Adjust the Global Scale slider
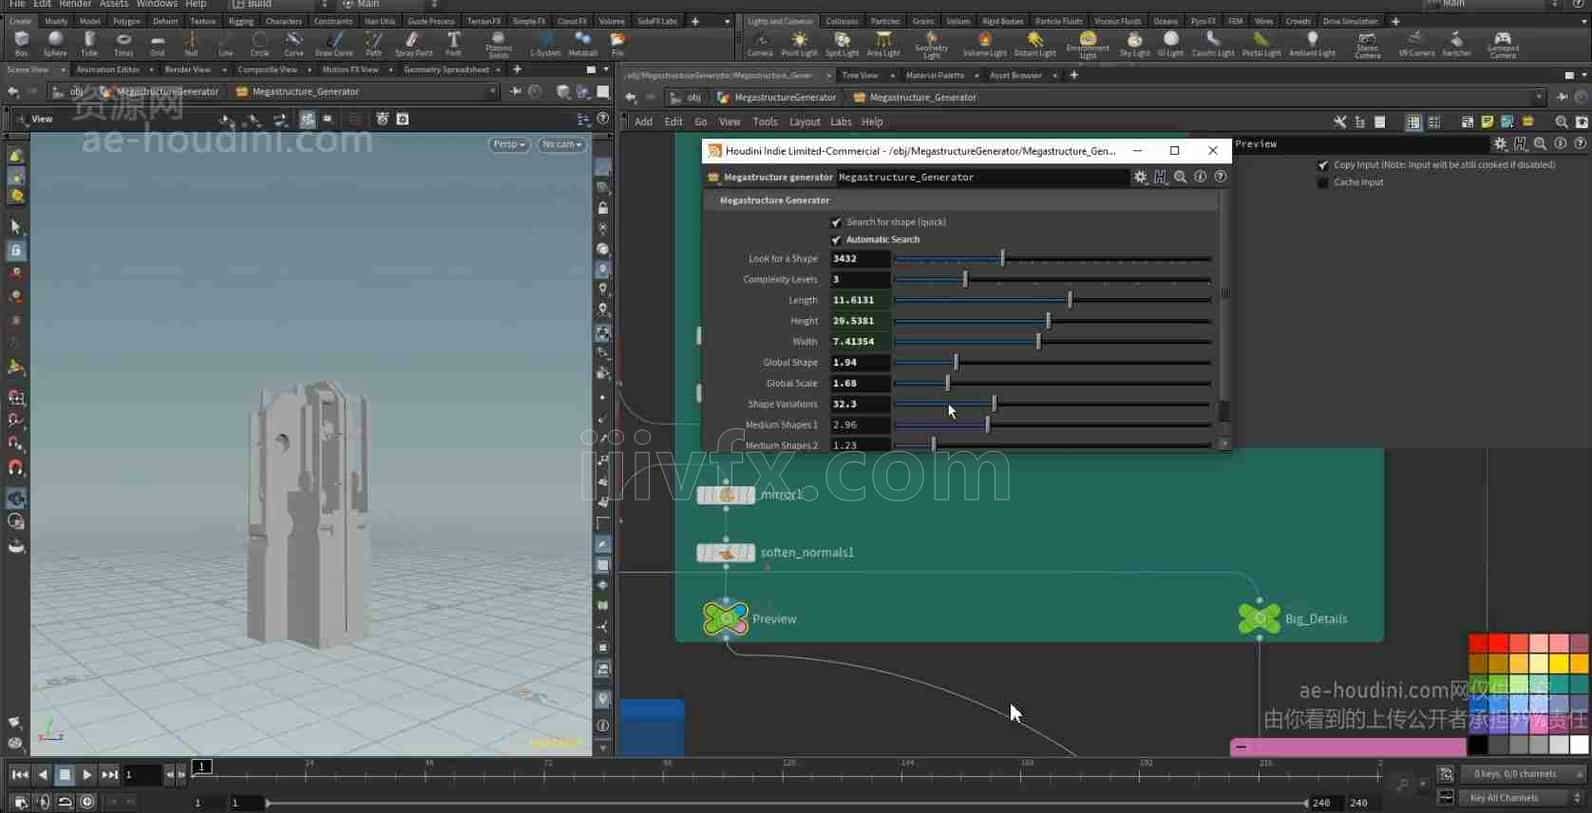This screenshot has width=1592, height=813. coord(1052,383)
